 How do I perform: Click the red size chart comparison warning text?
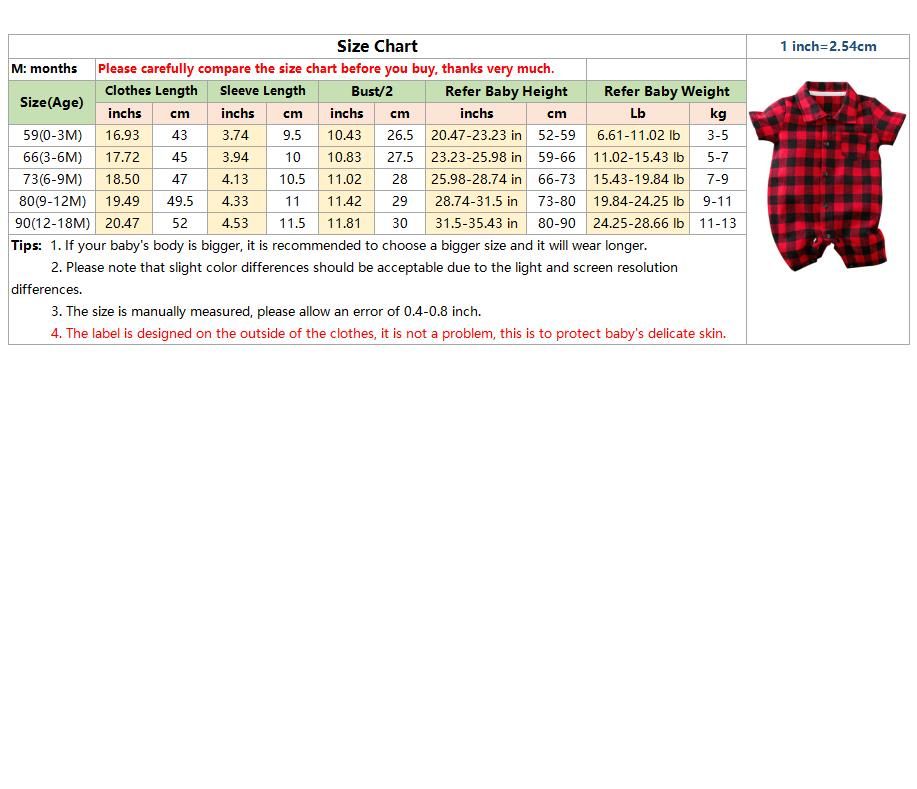[x=326, y=69]
